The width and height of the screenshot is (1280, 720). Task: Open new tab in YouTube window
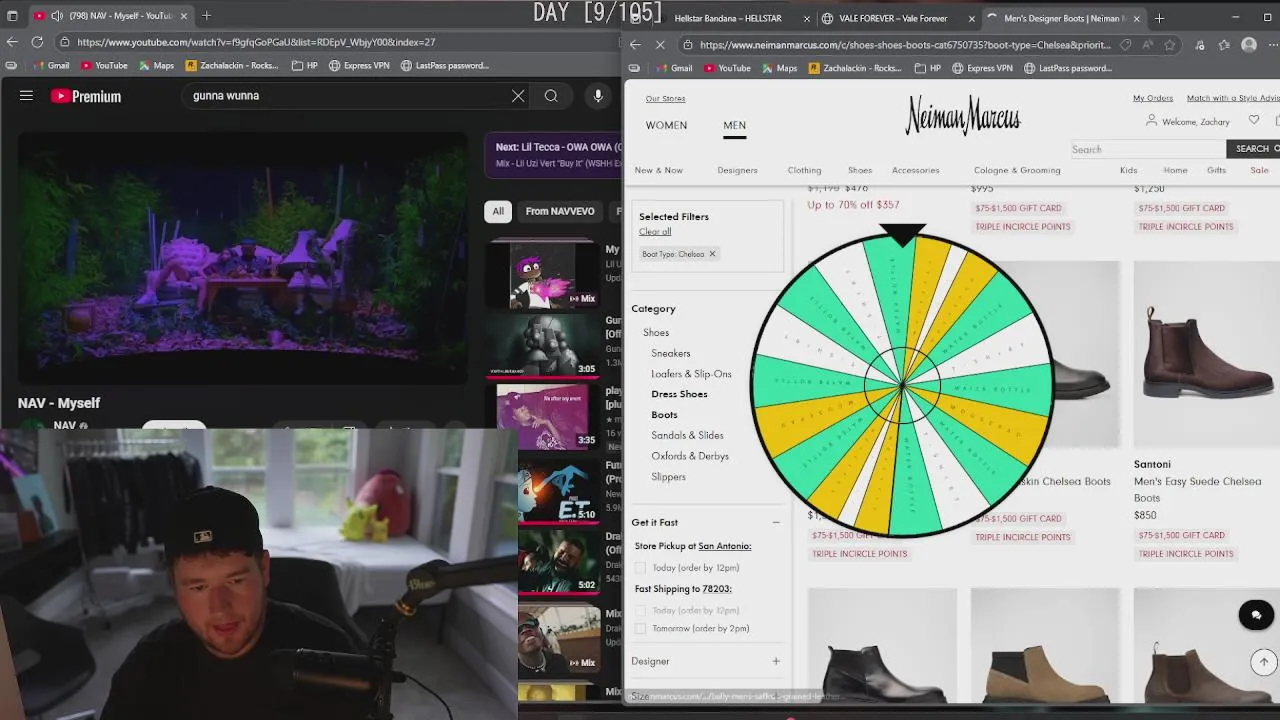pos(206,16)
